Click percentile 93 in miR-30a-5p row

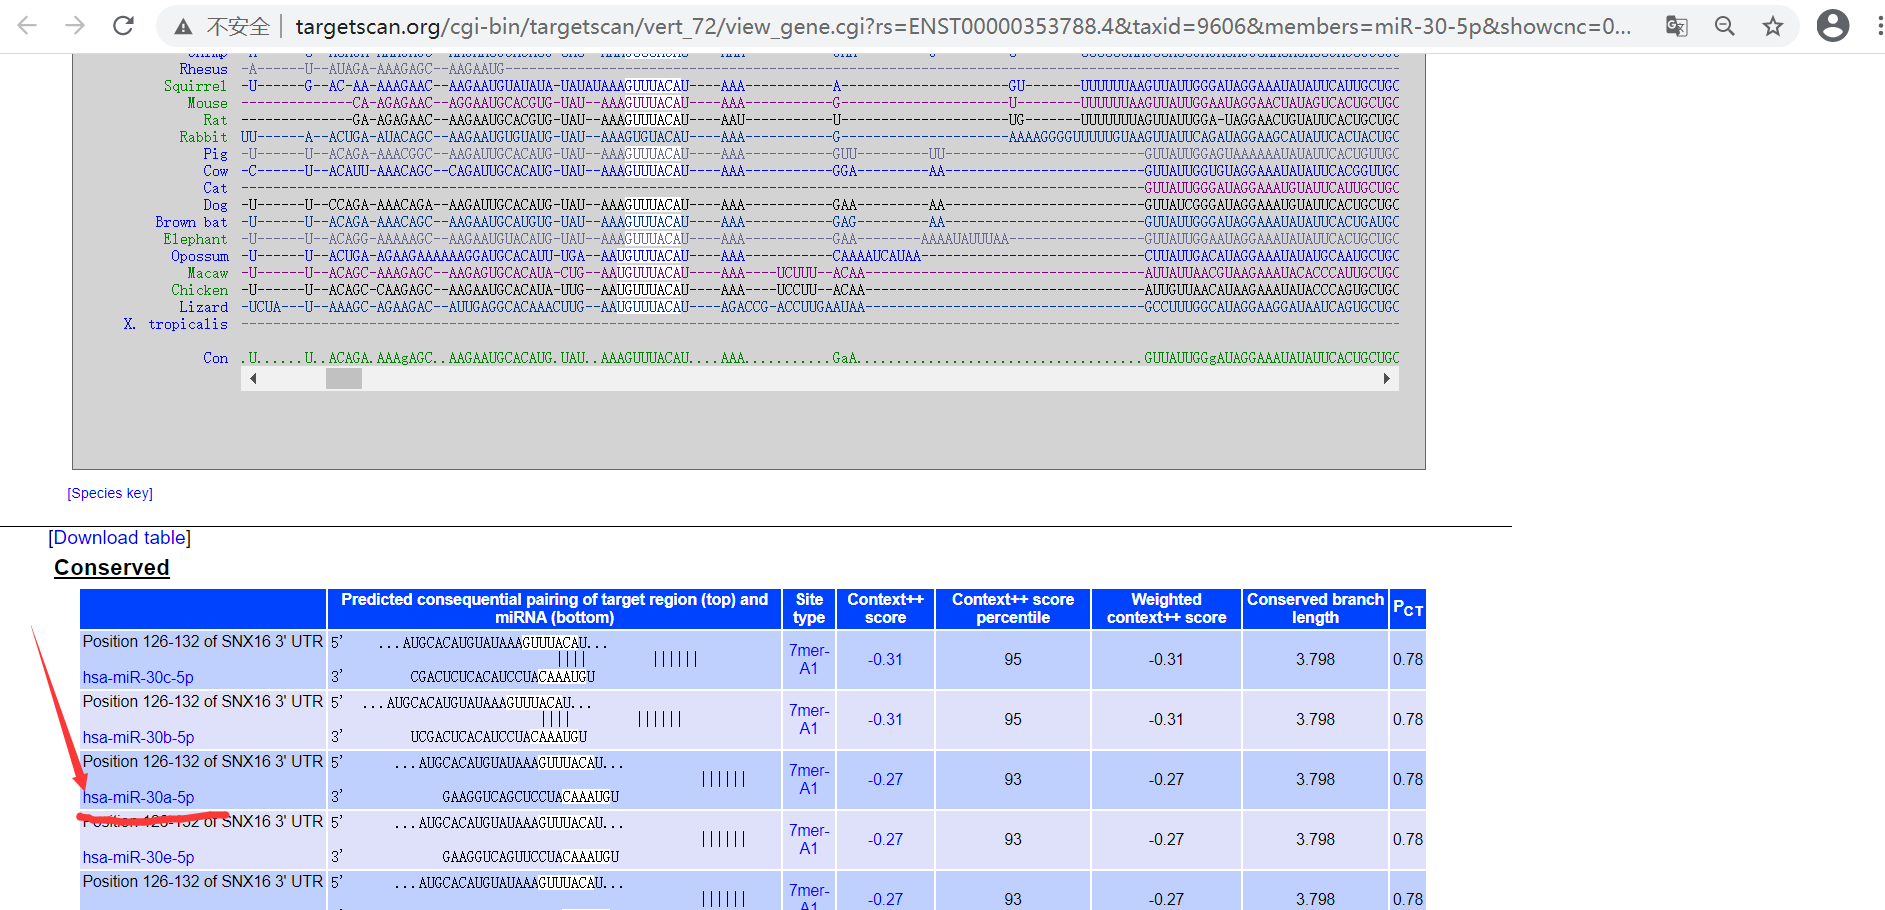tap(1013, 780)
